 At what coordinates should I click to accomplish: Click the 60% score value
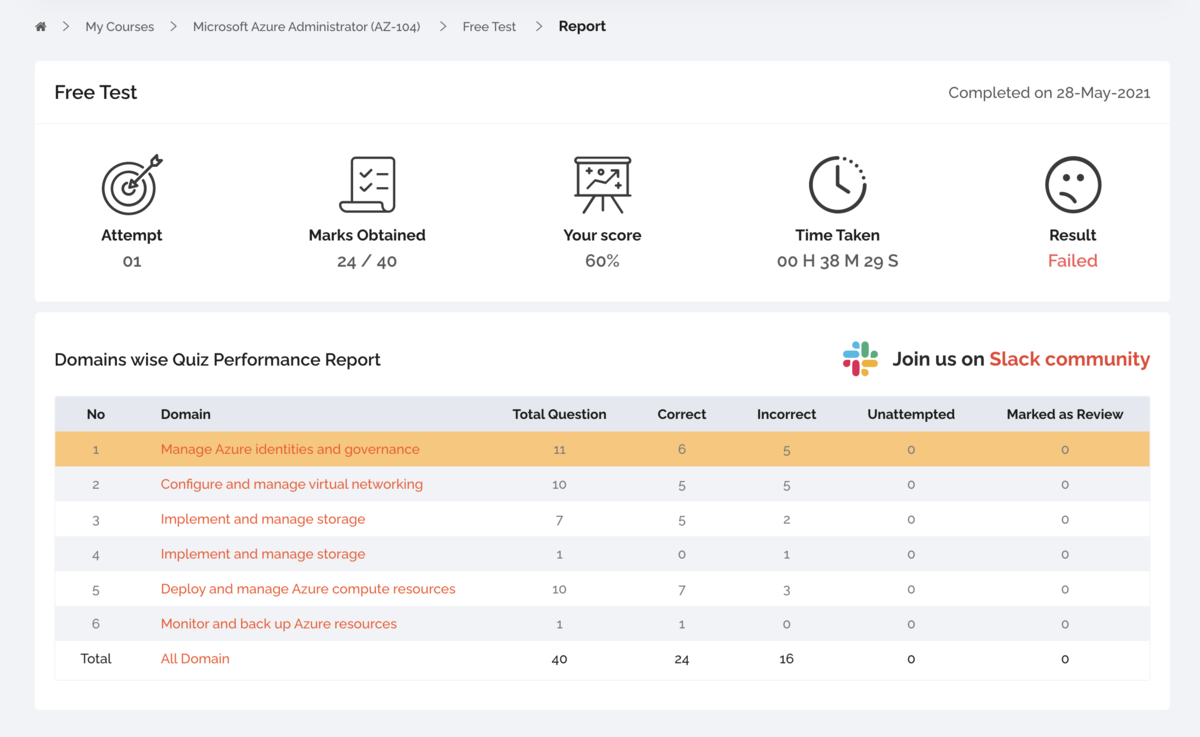602,261
